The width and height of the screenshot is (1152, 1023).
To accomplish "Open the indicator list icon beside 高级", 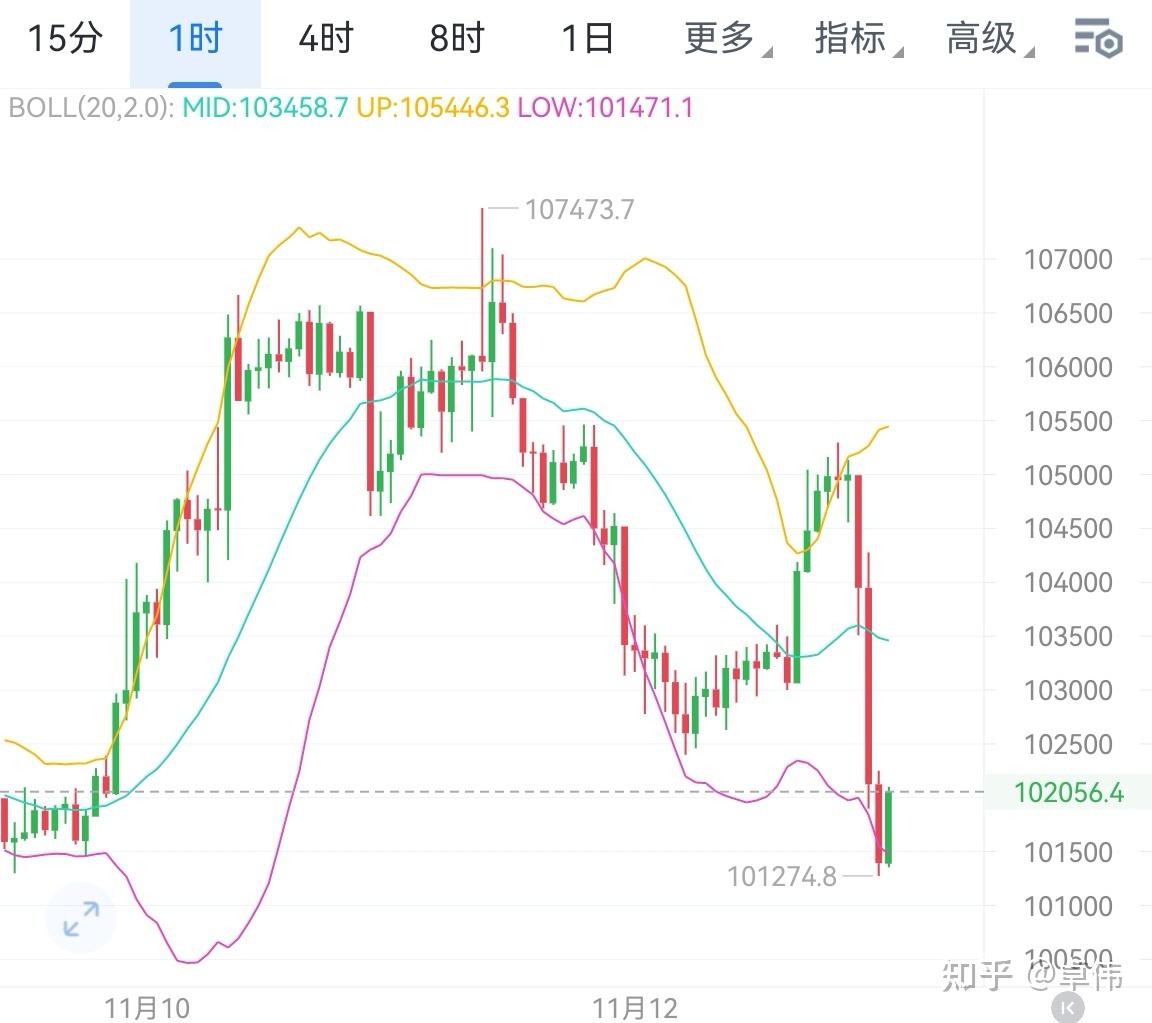I will (1097, 40).
